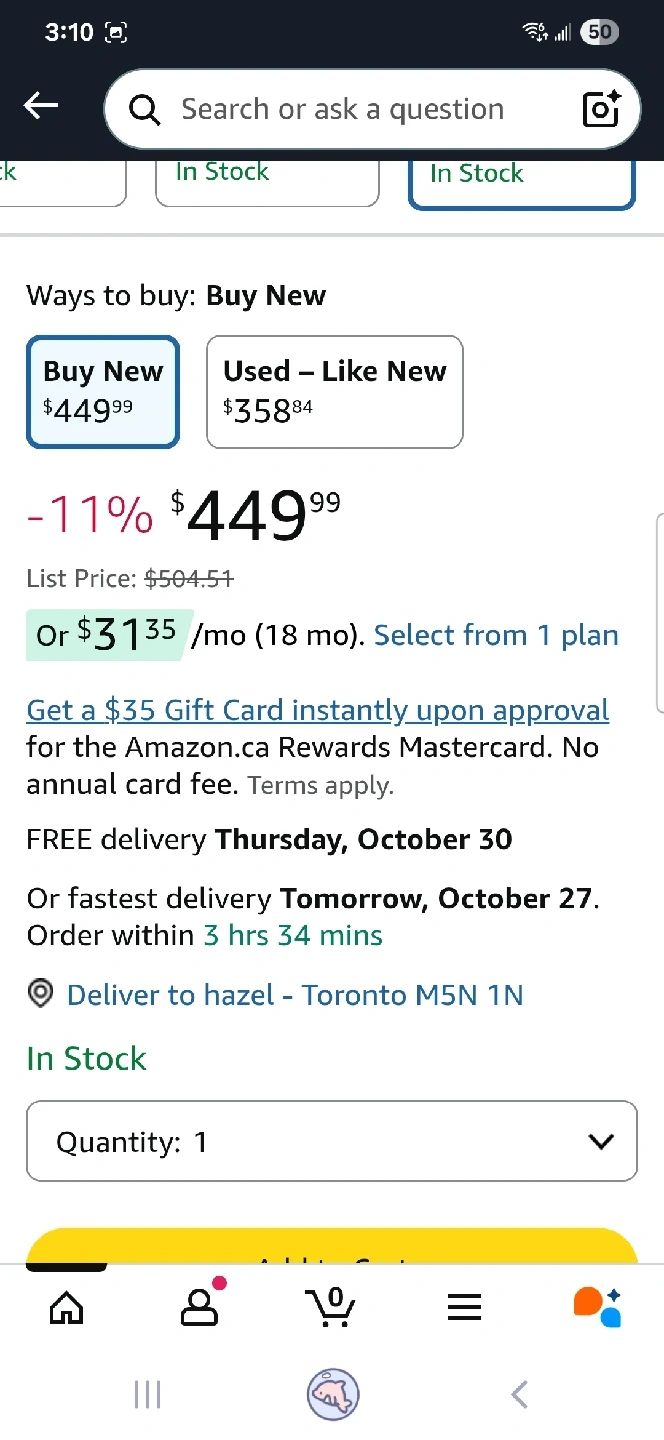The height and width of the screenshot is (1440, 664).
Task: Open the account profile icon
Action: 199,1306
